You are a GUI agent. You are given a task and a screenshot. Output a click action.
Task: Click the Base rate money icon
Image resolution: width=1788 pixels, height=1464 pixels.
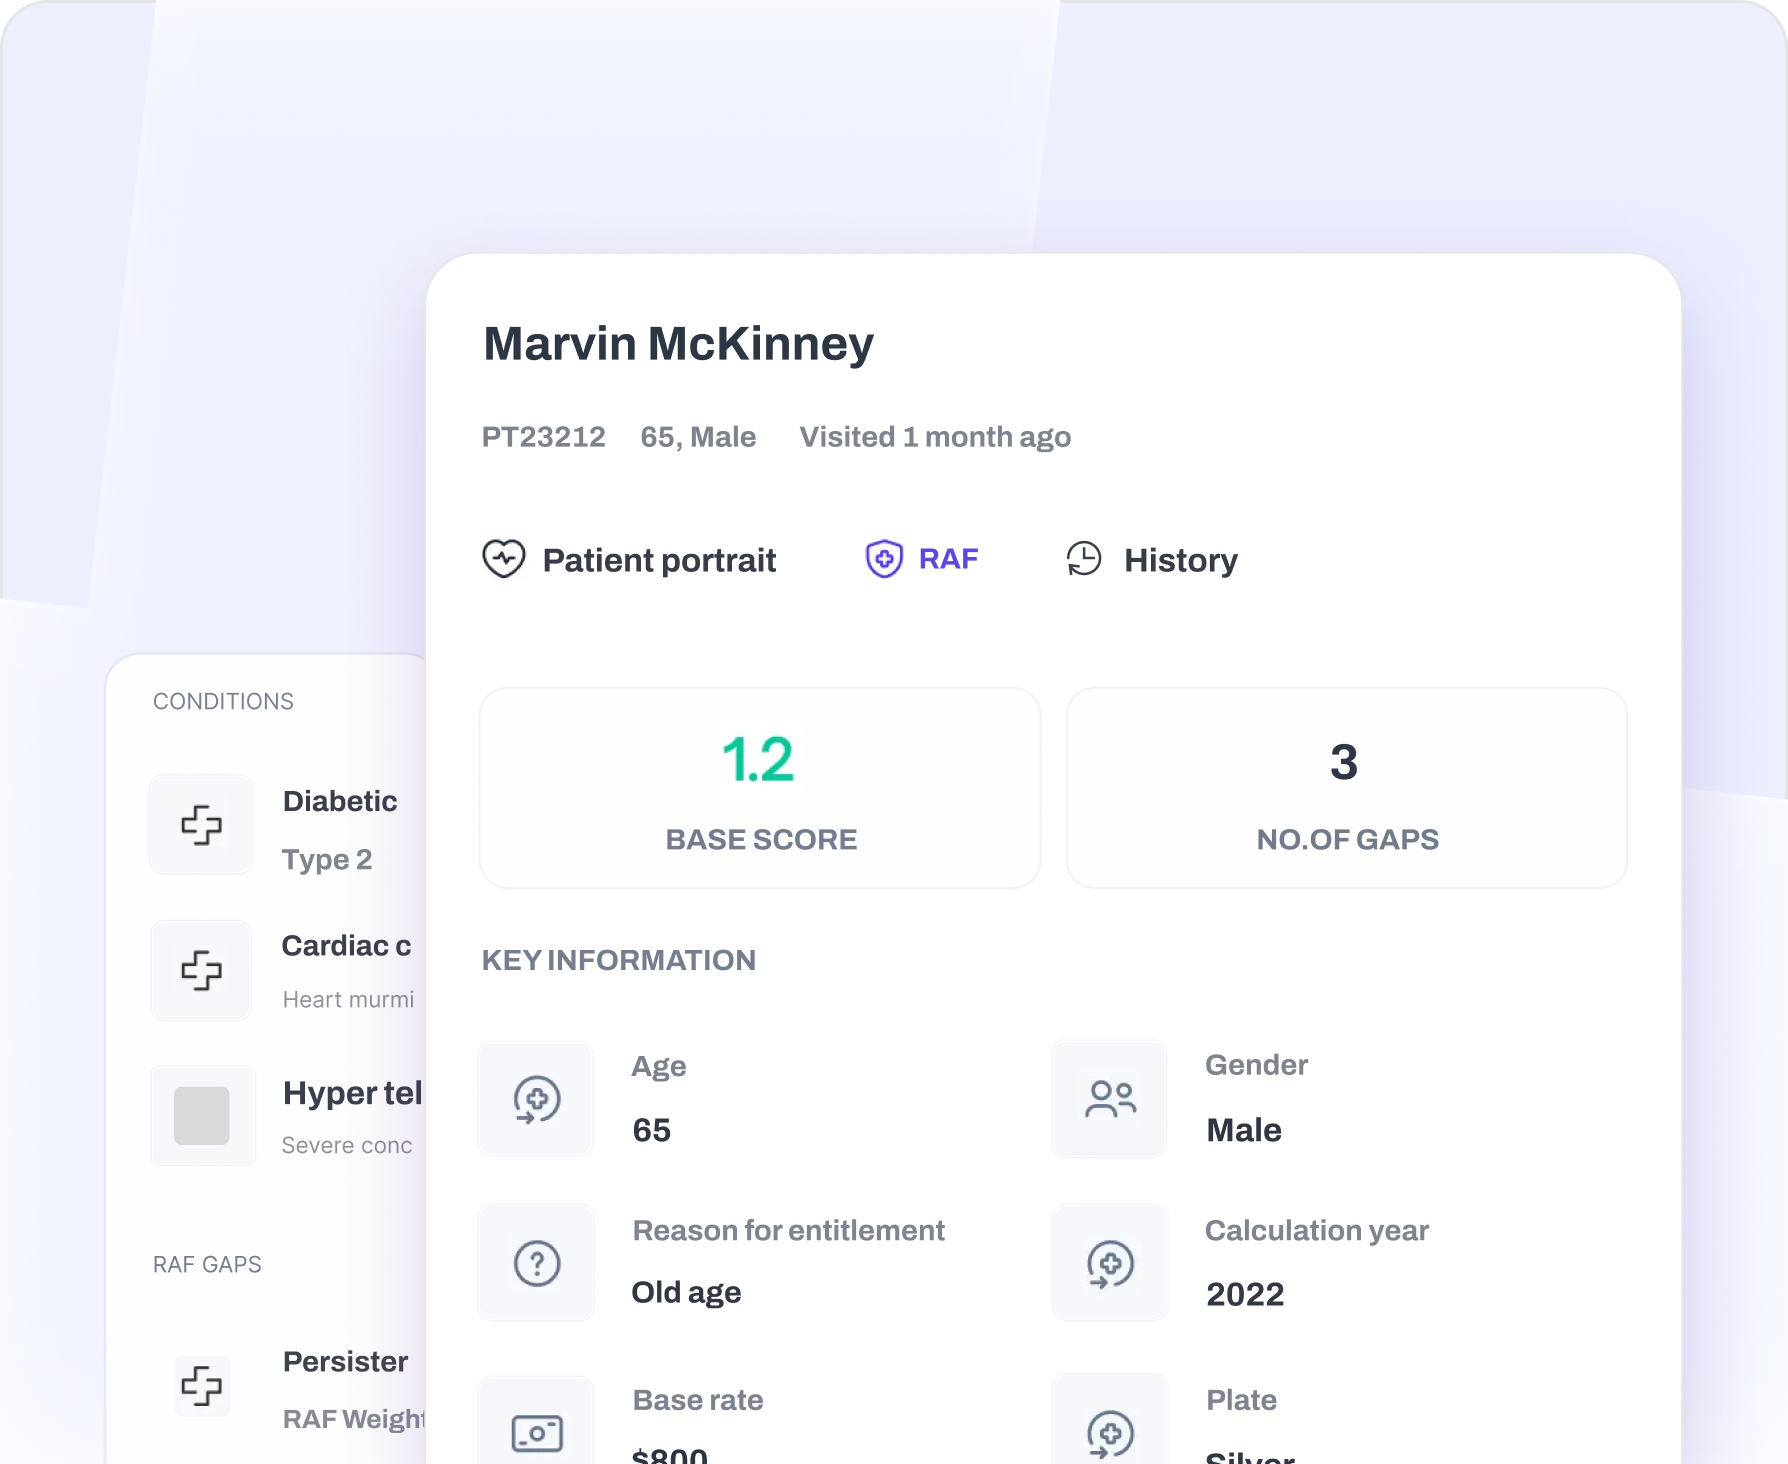pyautogui.click(x=537, y=1432)
